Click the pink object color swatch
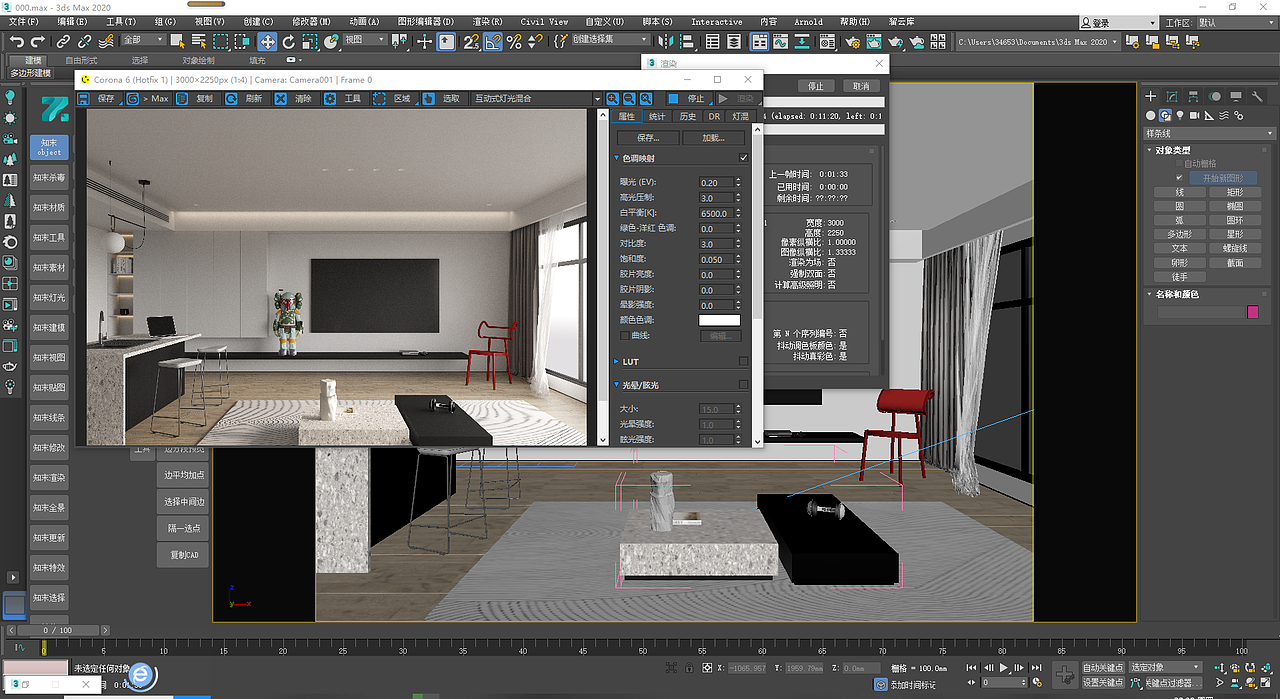The image size is (1280, 699). coord(1252,312)
